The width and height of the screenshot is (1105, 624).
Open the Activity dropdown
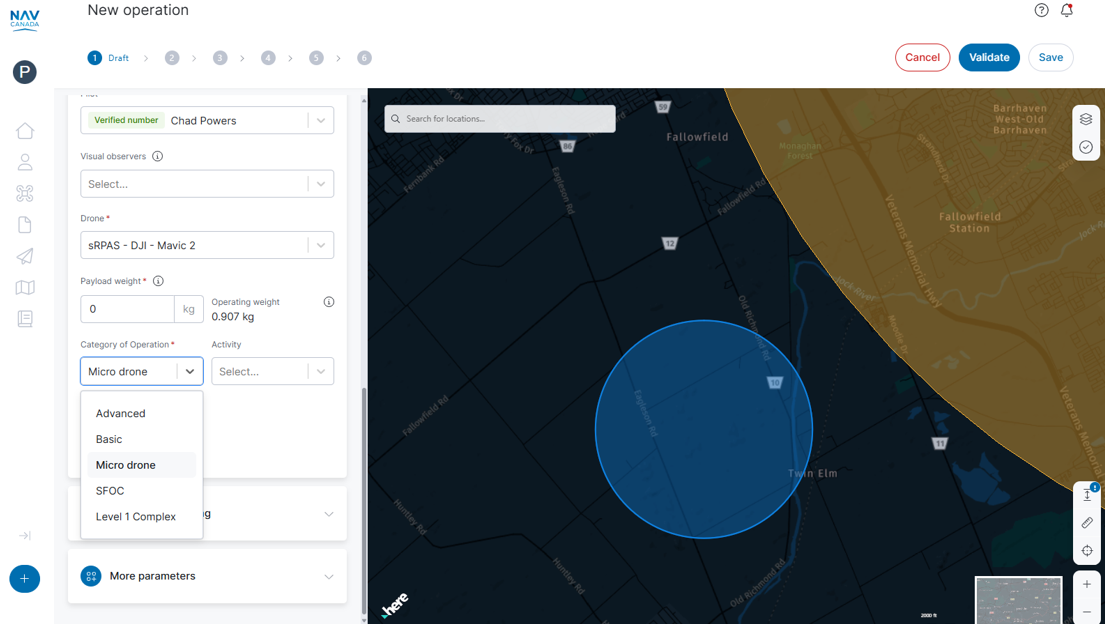272,371
